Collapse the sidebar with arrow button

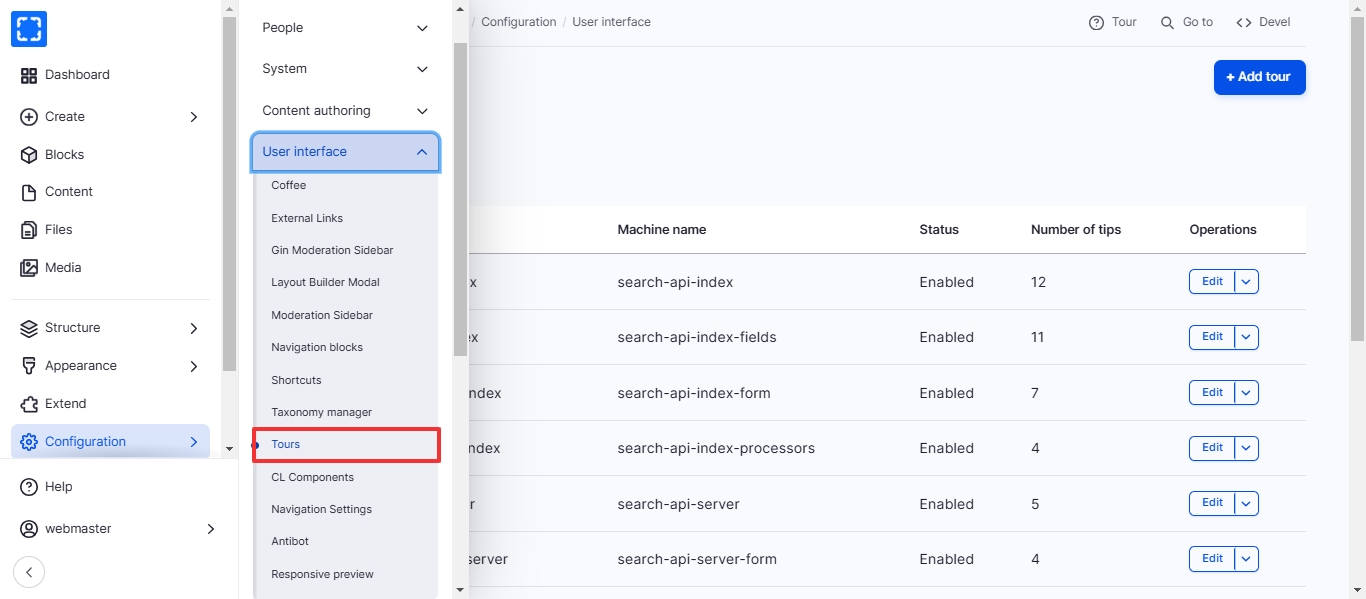tap(29, 572)
